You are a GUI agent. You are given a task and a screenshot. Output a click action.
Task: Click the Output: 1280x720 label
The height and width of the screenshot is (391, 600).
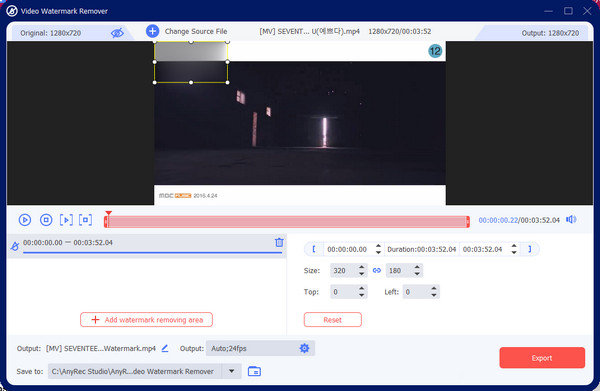(550, 33)
